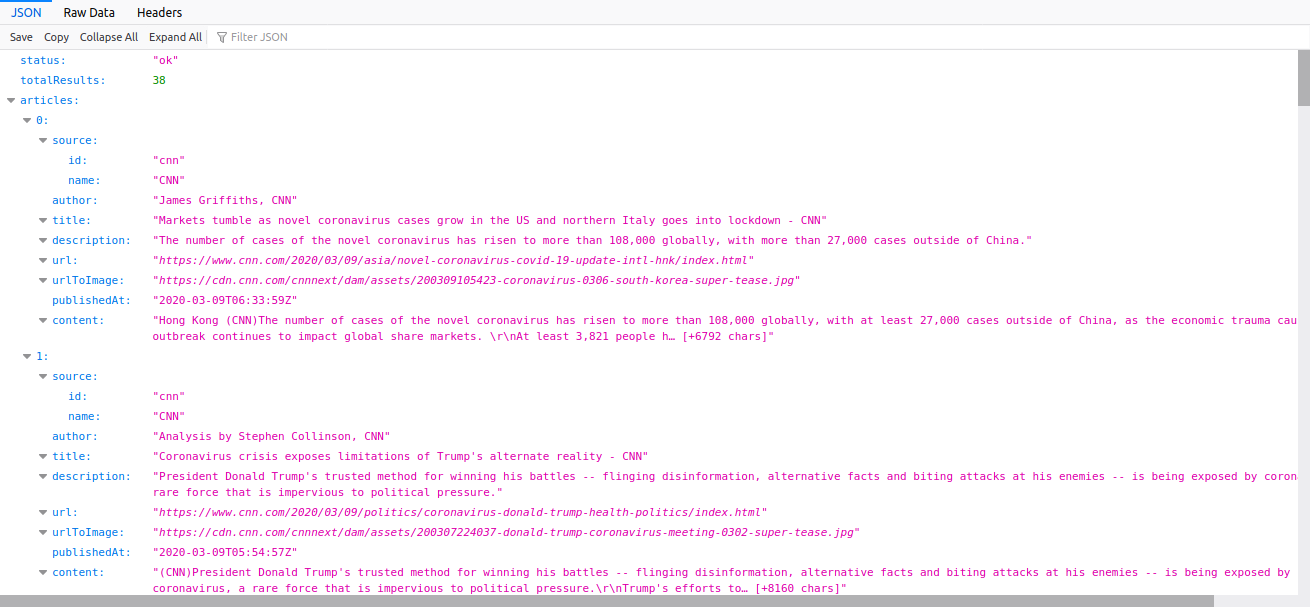Screen dimensions: 1310x607
Task: Collapse the articles array
Action: pos(11,100)
